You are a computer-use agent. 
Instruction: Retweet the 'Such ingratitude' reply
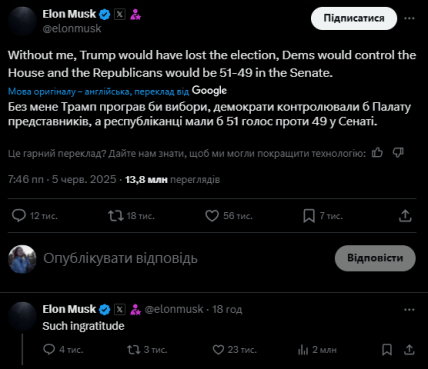(x=133, y=350)
